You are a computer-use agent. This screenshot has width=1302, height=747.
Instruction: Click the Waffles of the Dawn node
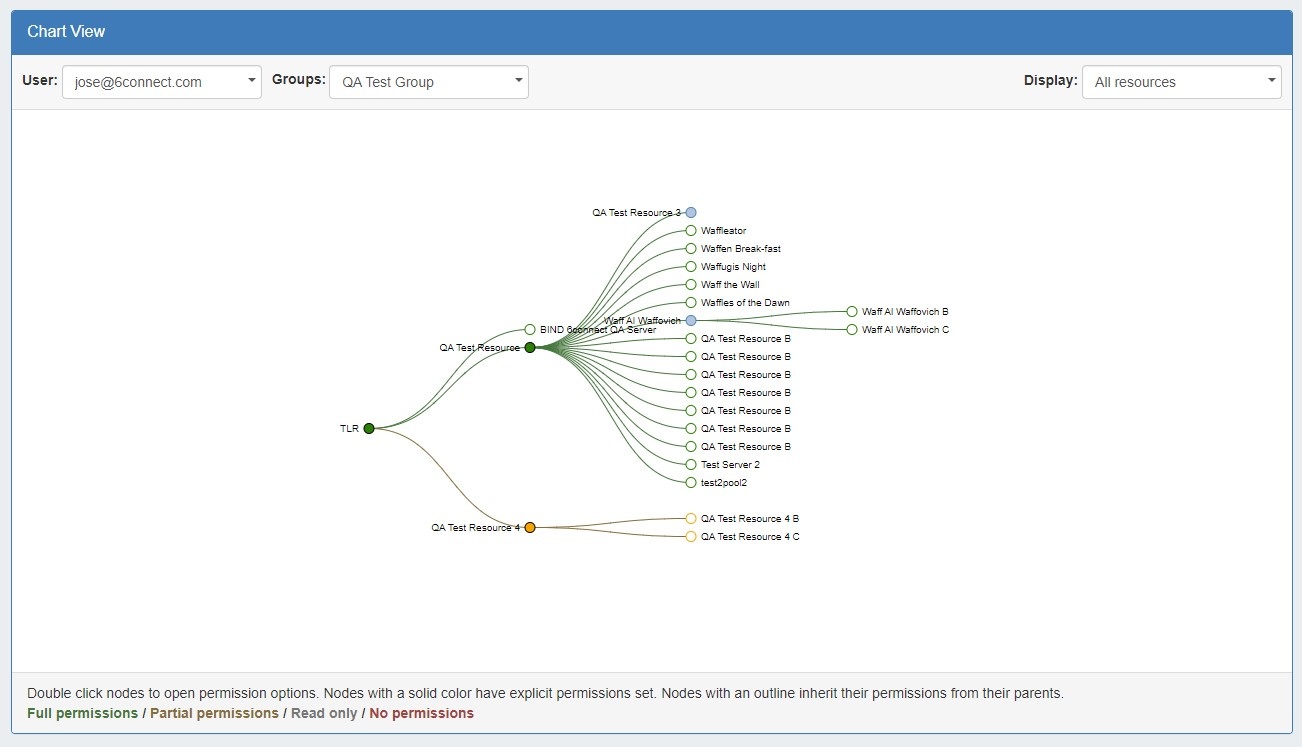(x=691, y=302)
